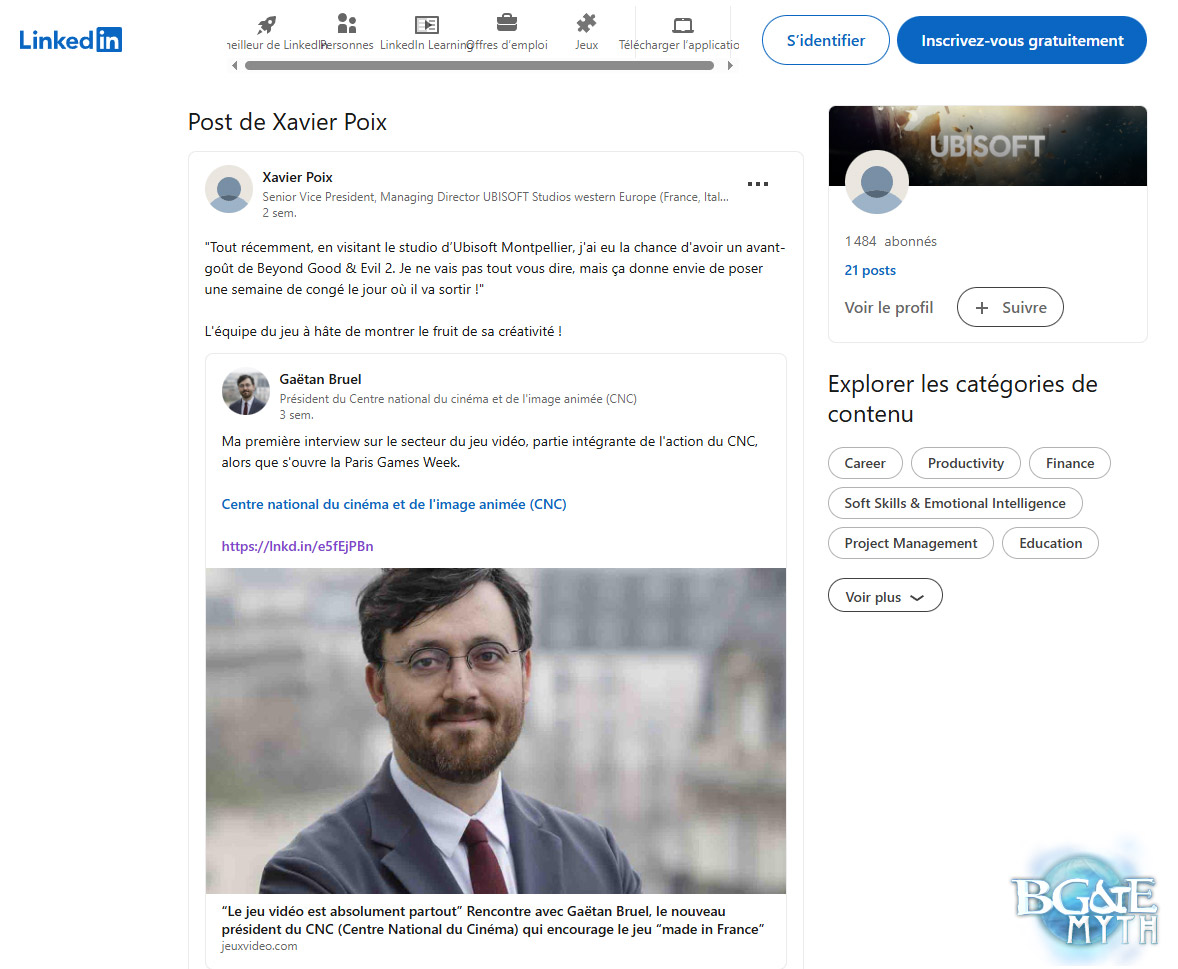This screenshot has width=1178, height=969.
Task: Click Inscrivez-vous gratuitement button
Action: 1021,41
